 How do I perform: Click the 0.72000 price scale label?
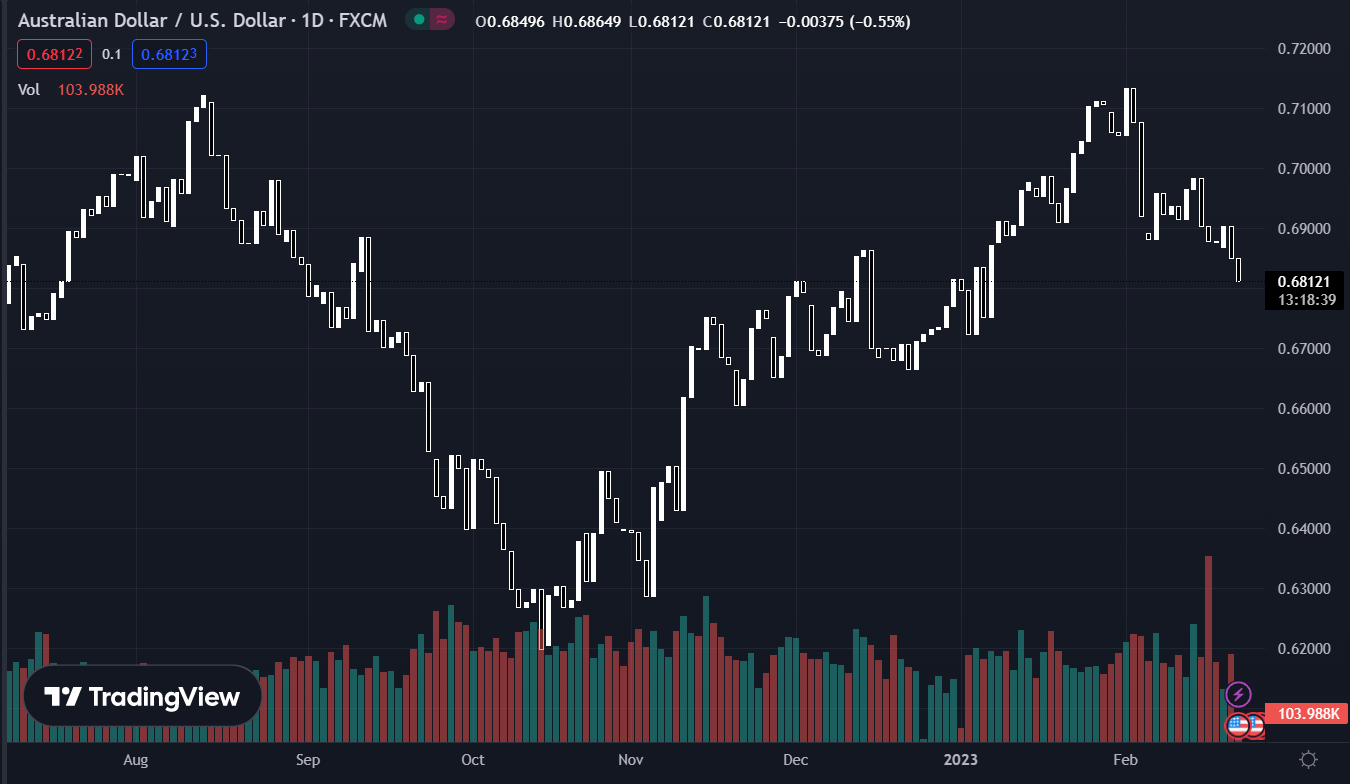coord(1303,48)
